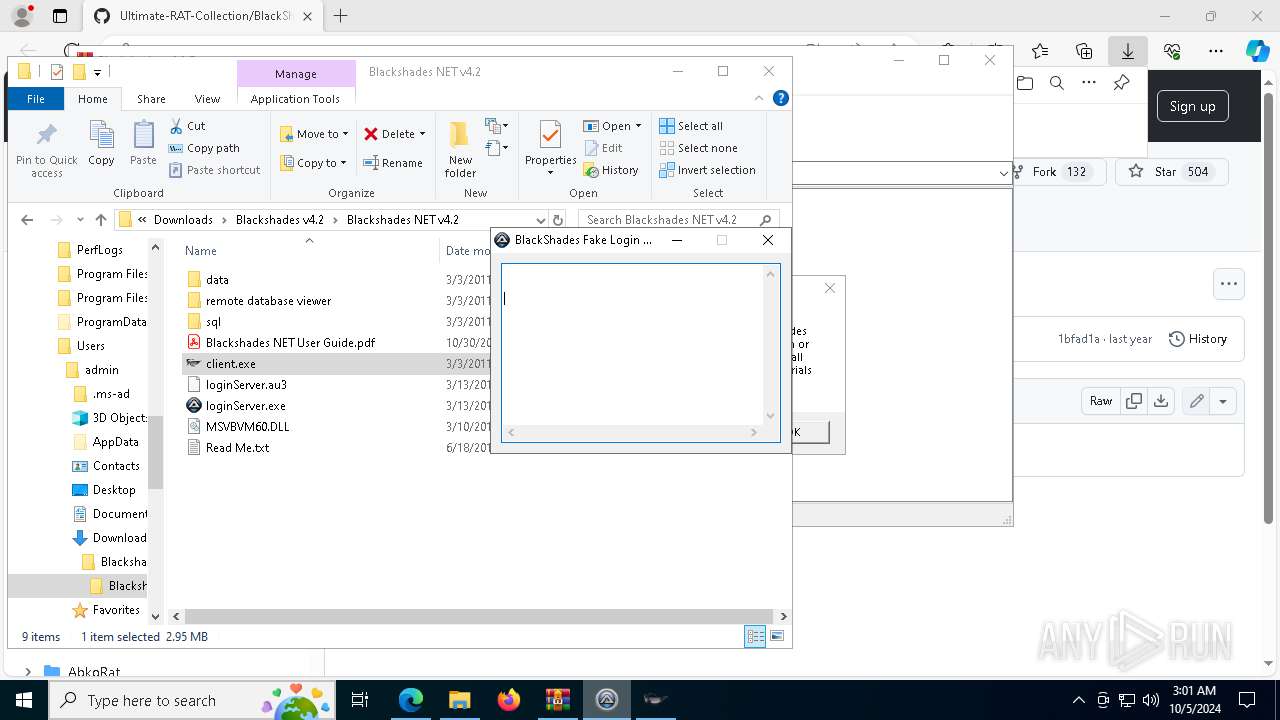Click the Paste ribbon icon
The height and width of the screenshot is (720, 1280).
click(143, 143)
